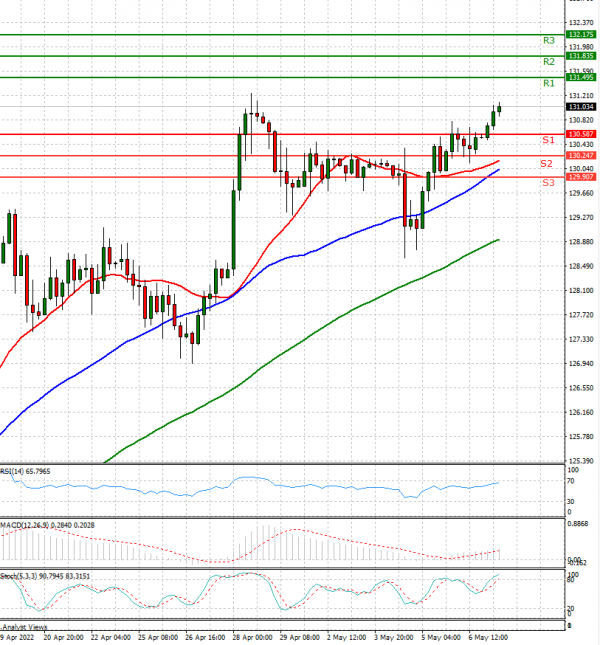Click the R3 resistance level label
This screenshot has height=645, width=600.
click(549, 41)
